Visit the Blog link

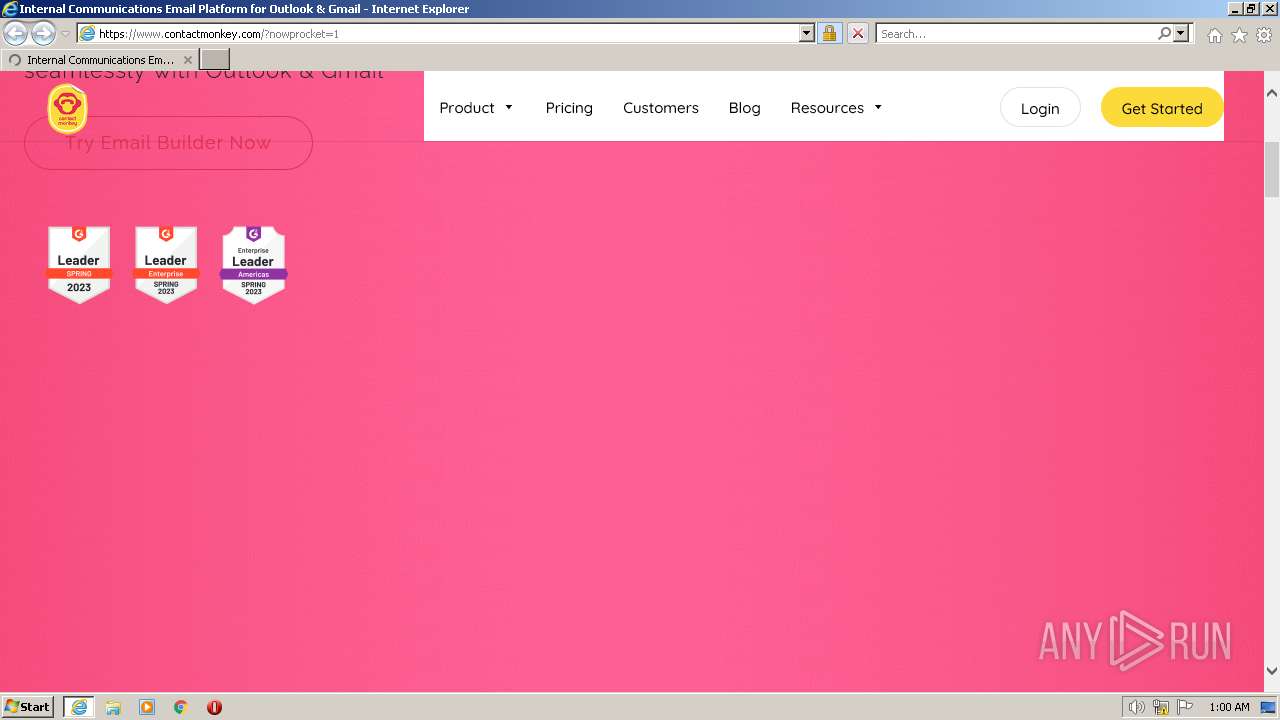tap(744, 108)
